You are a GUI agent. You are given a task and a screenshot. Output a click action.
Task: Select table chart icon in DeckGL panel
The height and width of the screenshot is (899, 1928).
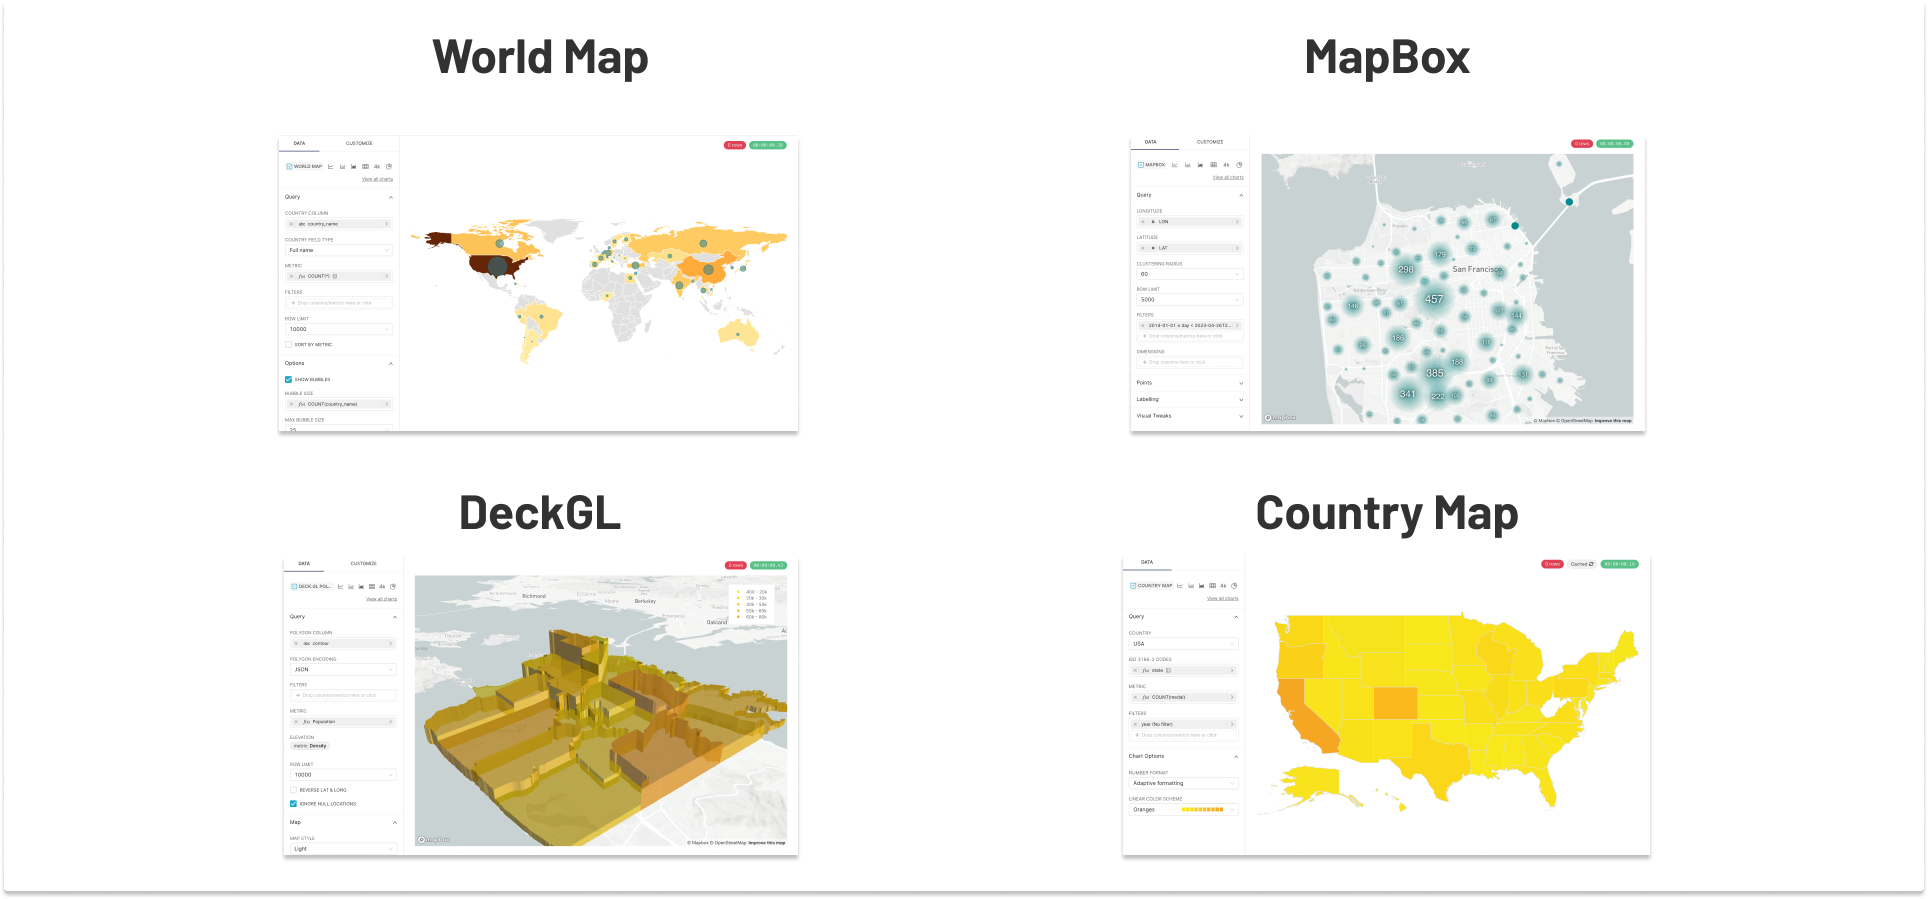(x=372, y=587)
